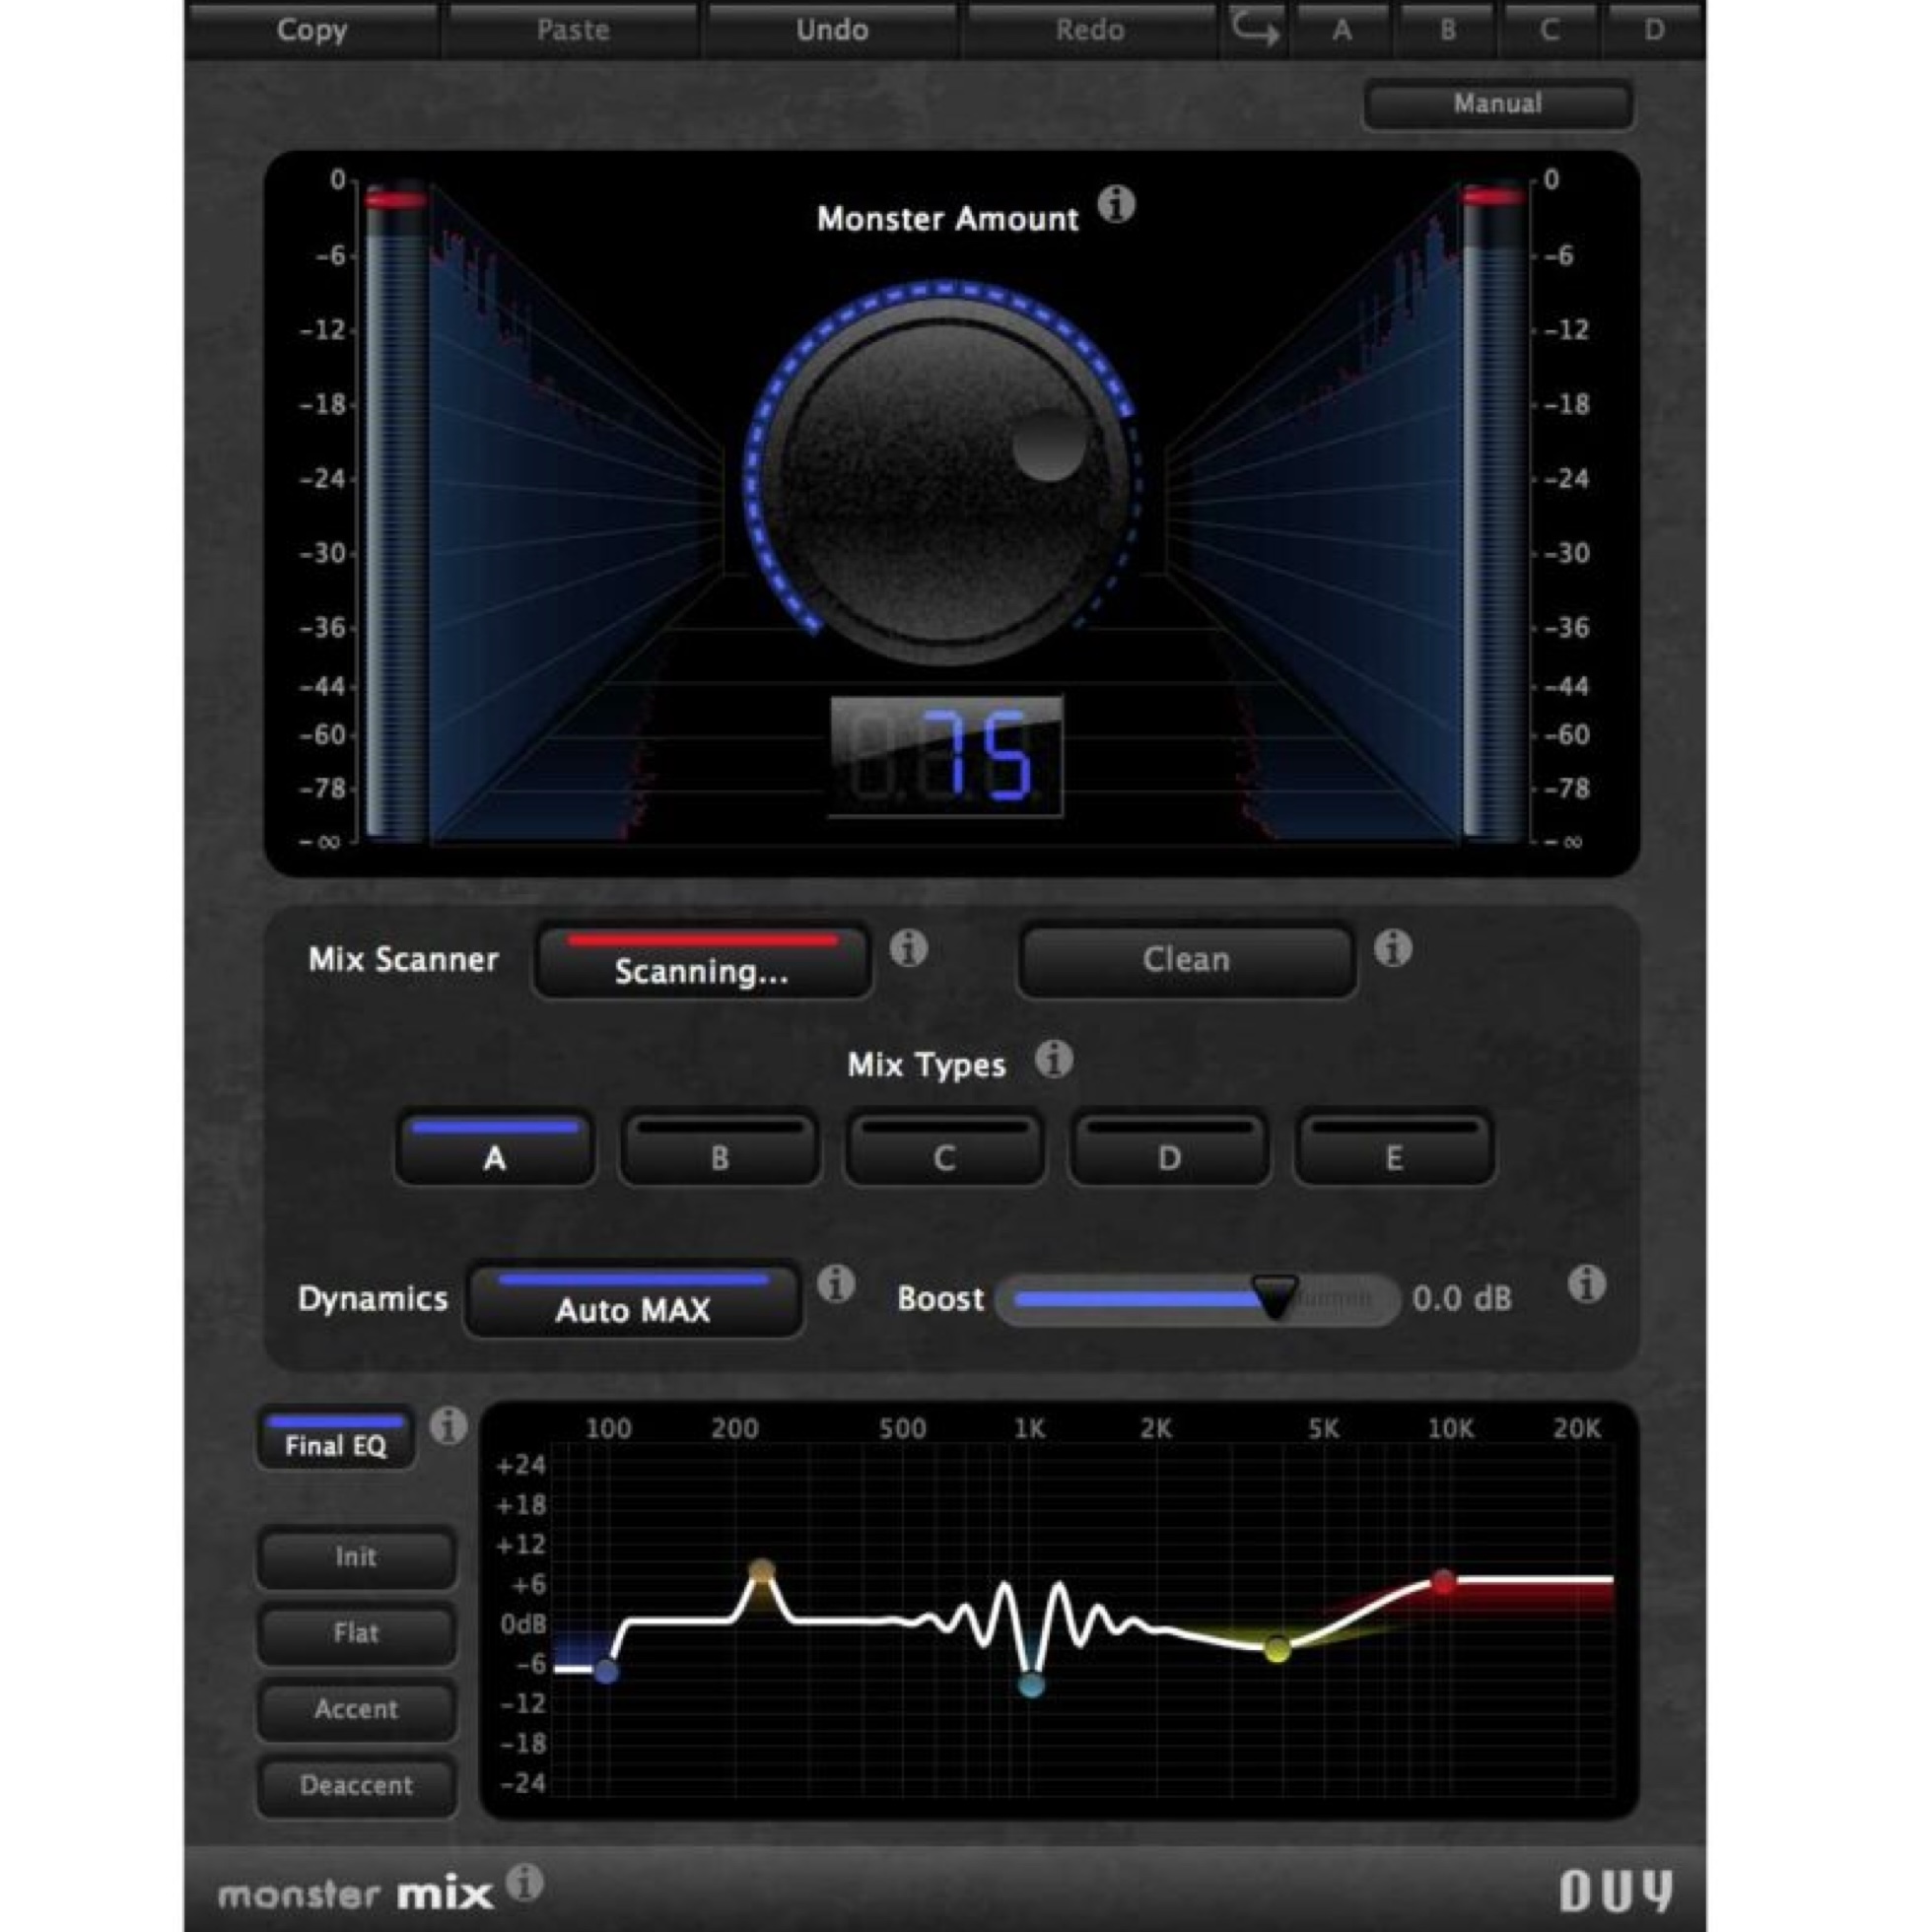The height and width of the screenshot is (1932, 1932).
Task: Click right level meter bar
Action: pos(1494,510)
